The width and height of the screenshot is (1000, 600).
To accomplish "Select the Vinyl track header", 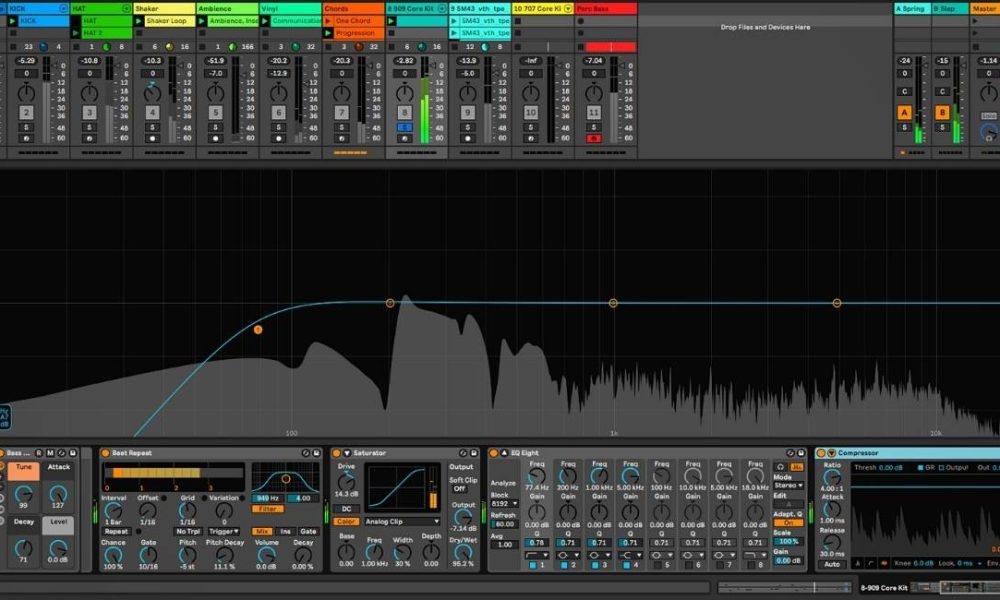I will pyautogui.click(x=290, y=9).
